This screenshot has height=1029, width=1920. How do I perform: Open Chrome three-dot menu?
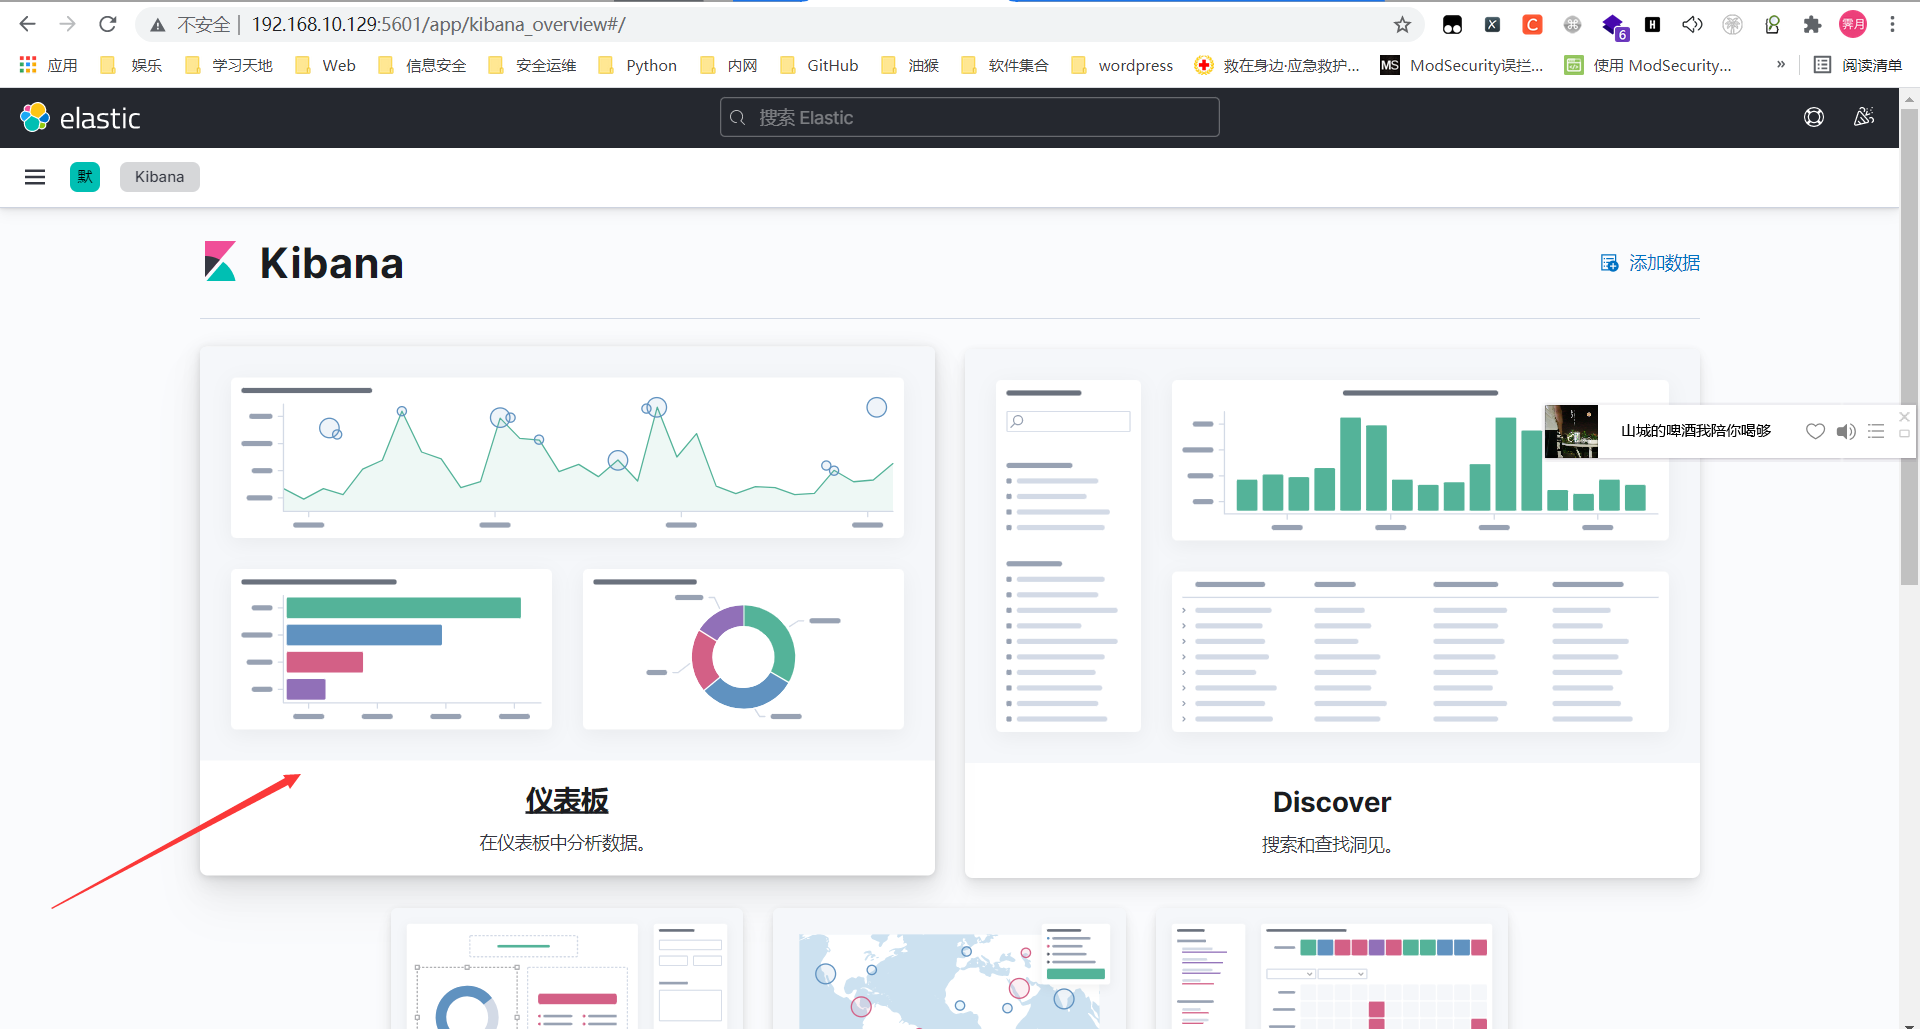tap(1892, 25)
